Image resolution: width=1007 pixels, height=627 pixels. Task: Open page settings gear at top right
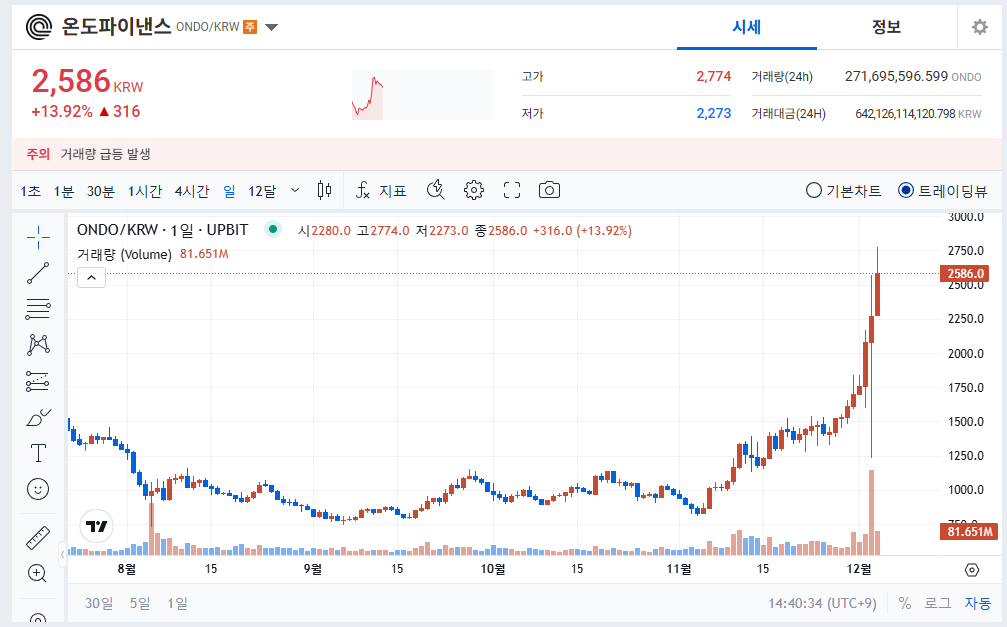coord(979,27)
